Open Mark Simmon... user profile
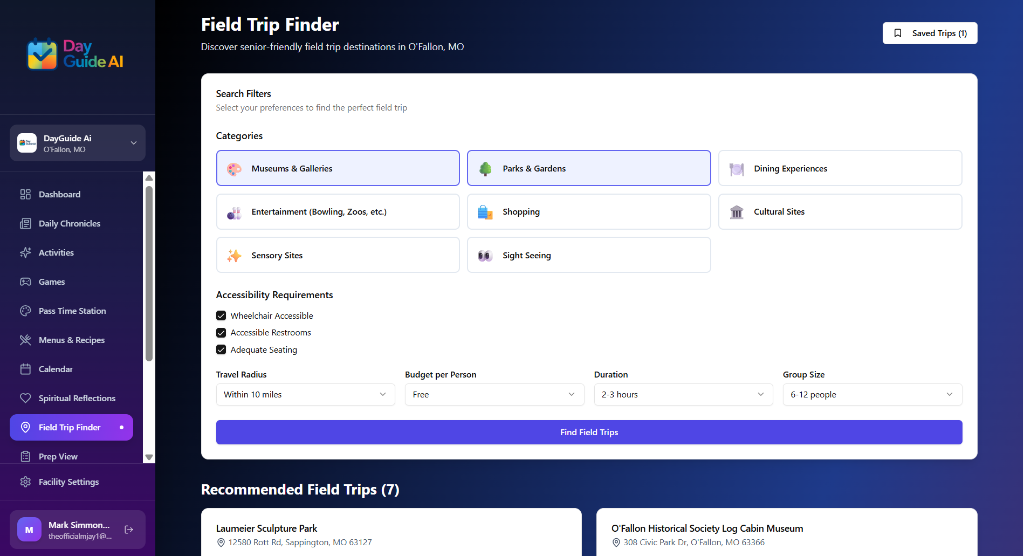The height and width of the screenshot is (556, 1024). tap(78, 530)
